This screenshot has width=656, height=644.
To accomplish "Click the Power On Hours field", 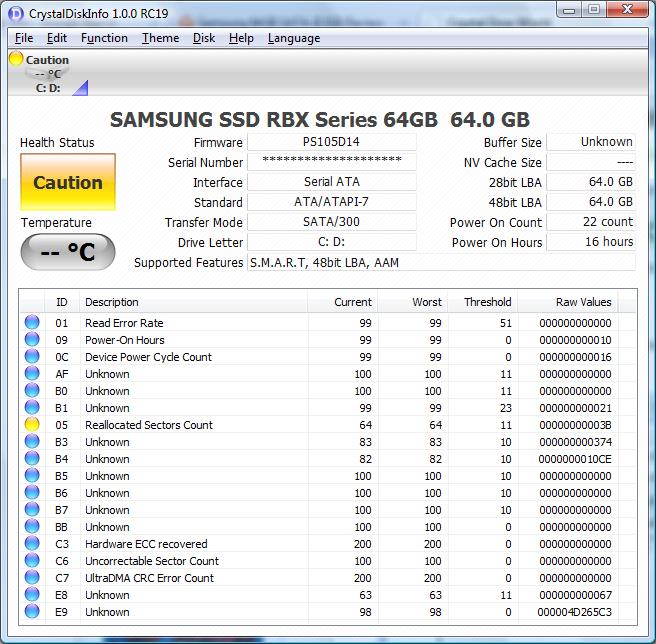I will [591, 242].
